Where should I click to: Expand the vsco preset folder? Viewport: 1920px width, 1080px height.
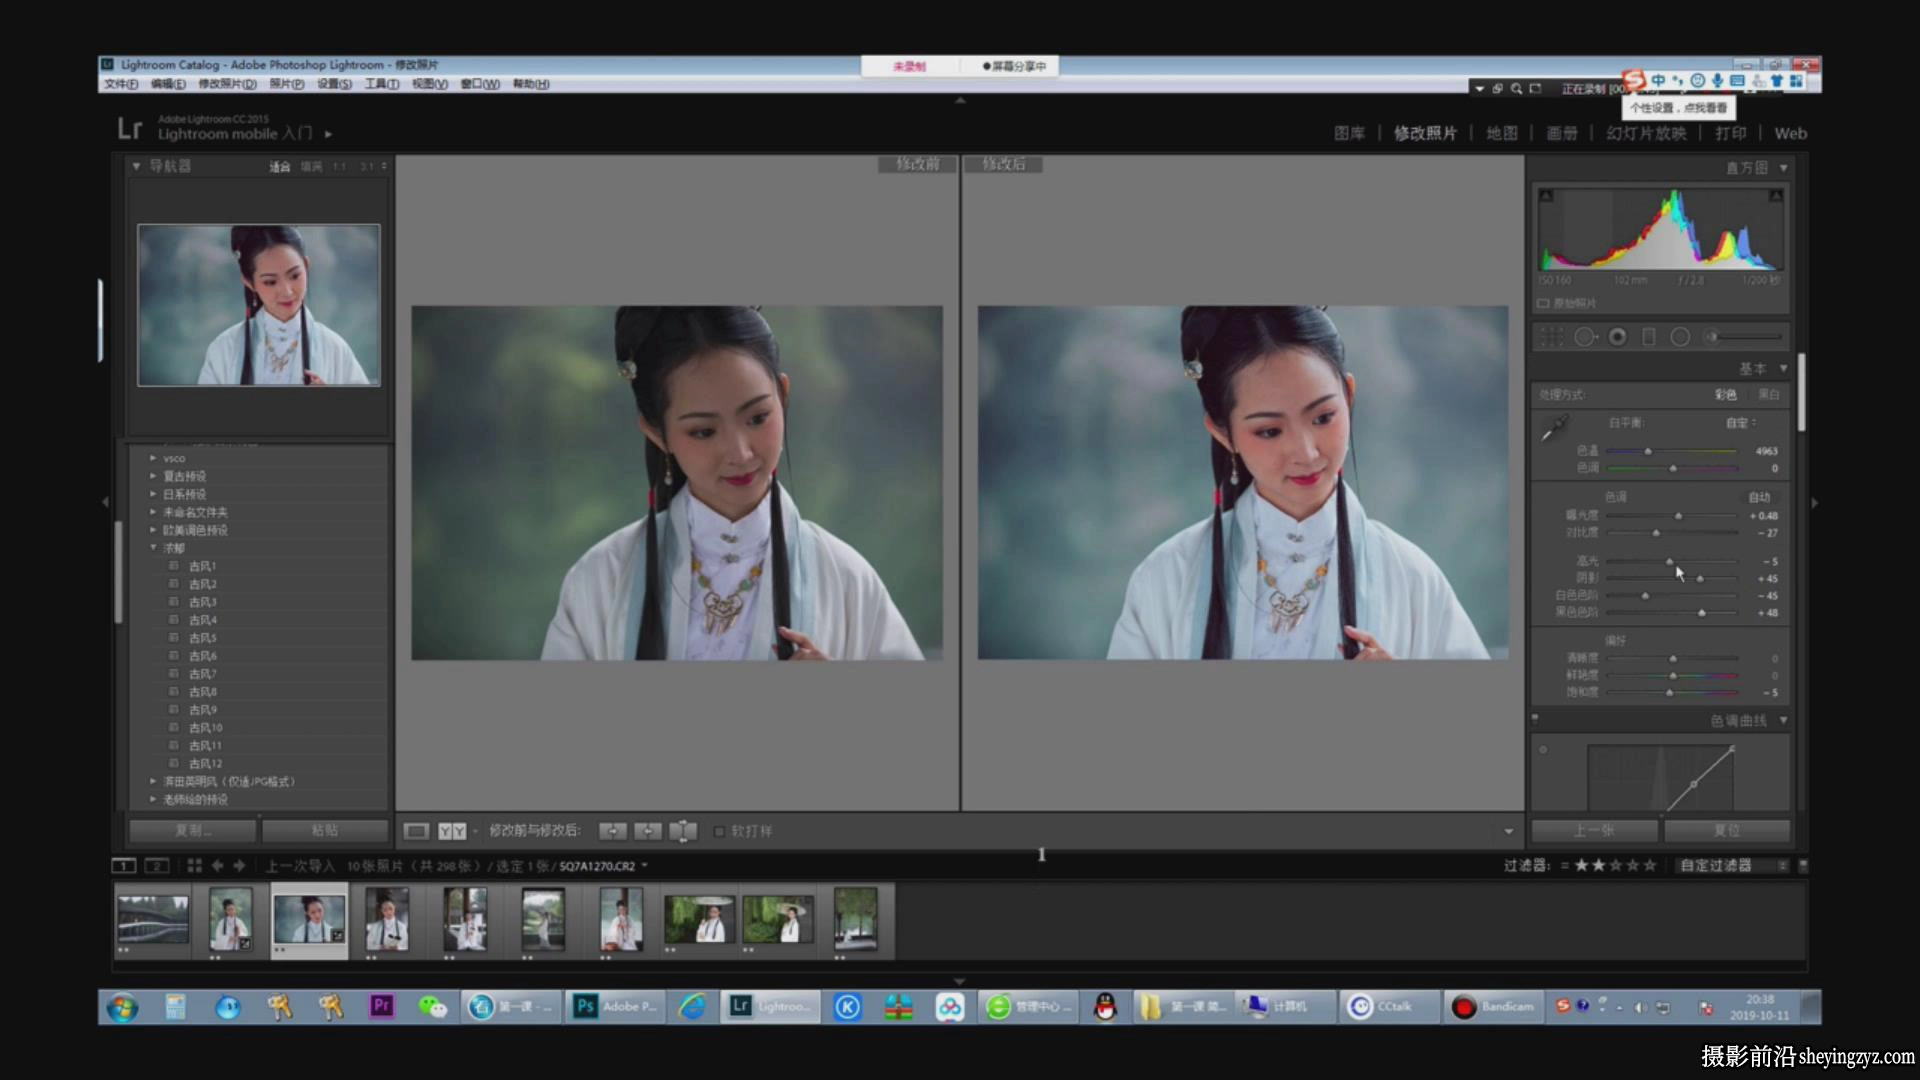153,458
